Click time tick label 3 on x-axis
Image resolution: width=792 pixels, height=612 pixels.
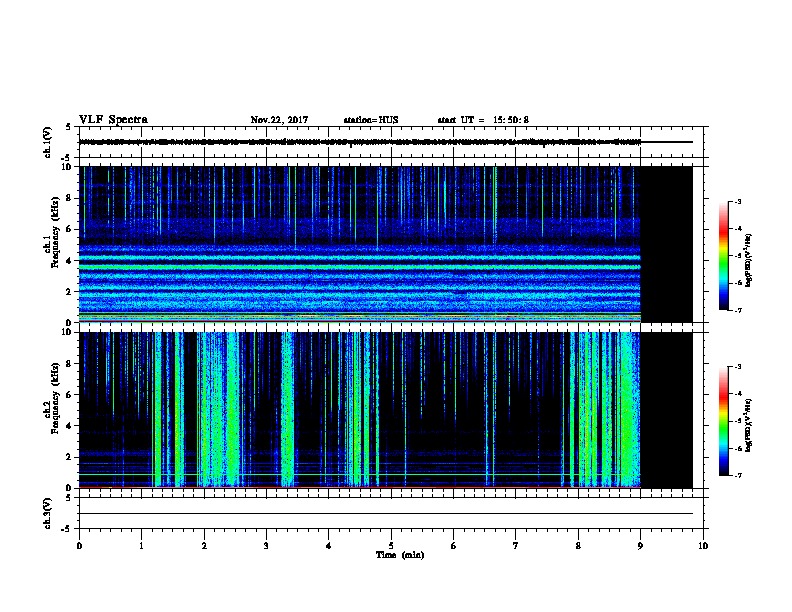pos(266,545)
